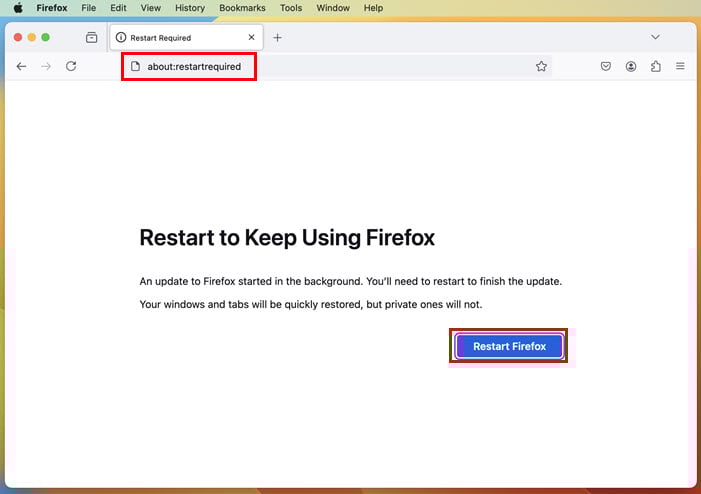Click the Restart Firefox button
The image size is (701, 494).
coord(509,346)
